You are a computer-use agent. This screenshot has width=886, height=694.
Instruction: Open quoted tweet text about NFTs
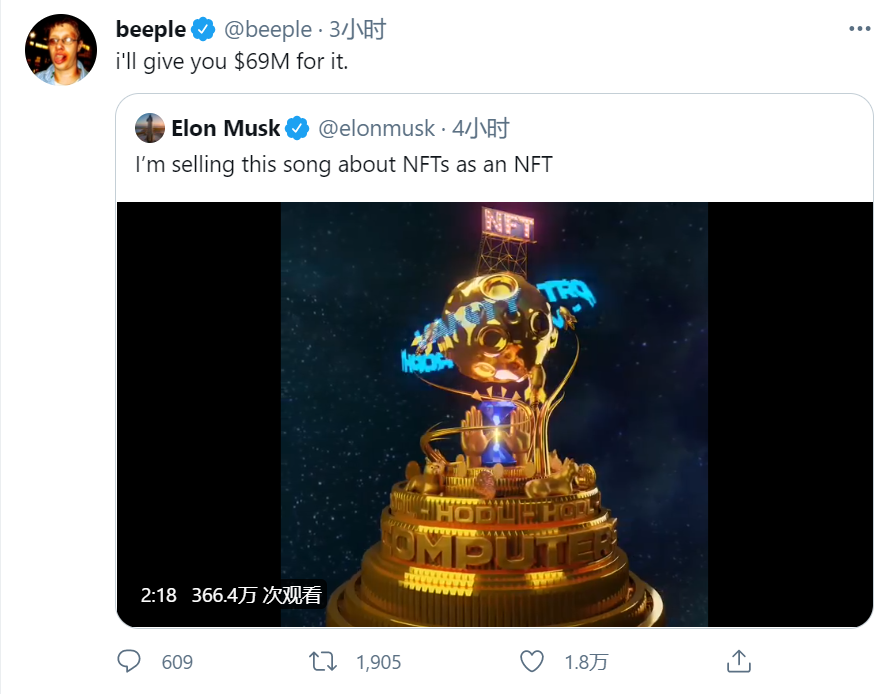click(343, 164)
